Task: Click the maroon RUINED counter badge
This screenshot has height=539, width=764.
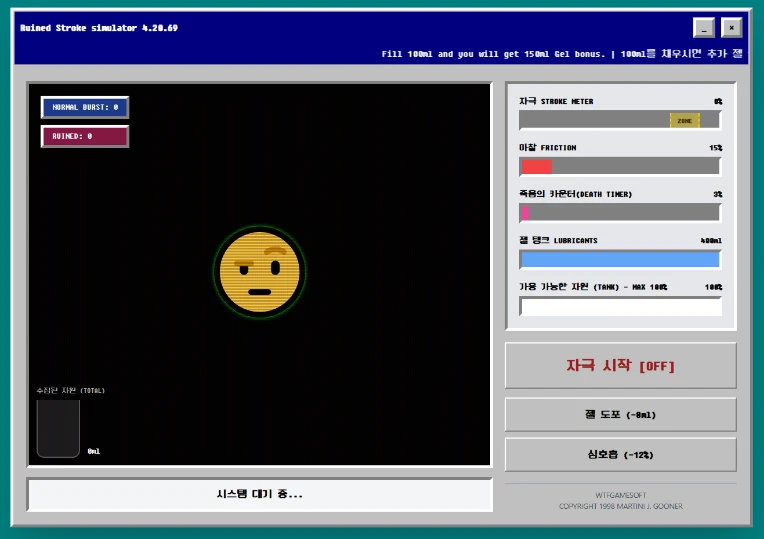Action: (x=85, y=136)
